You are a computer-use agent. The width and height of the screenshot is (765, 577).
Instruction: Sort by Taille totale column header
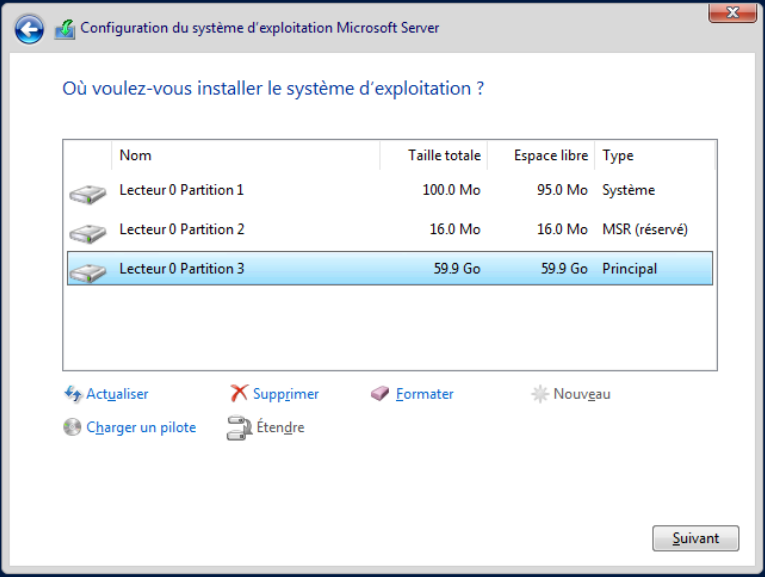[x=443, y=155]
